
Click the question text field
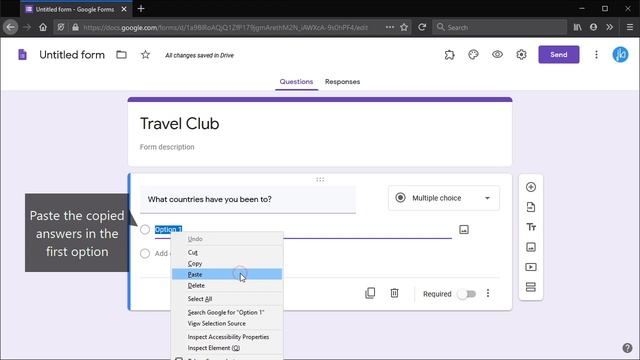248,199
